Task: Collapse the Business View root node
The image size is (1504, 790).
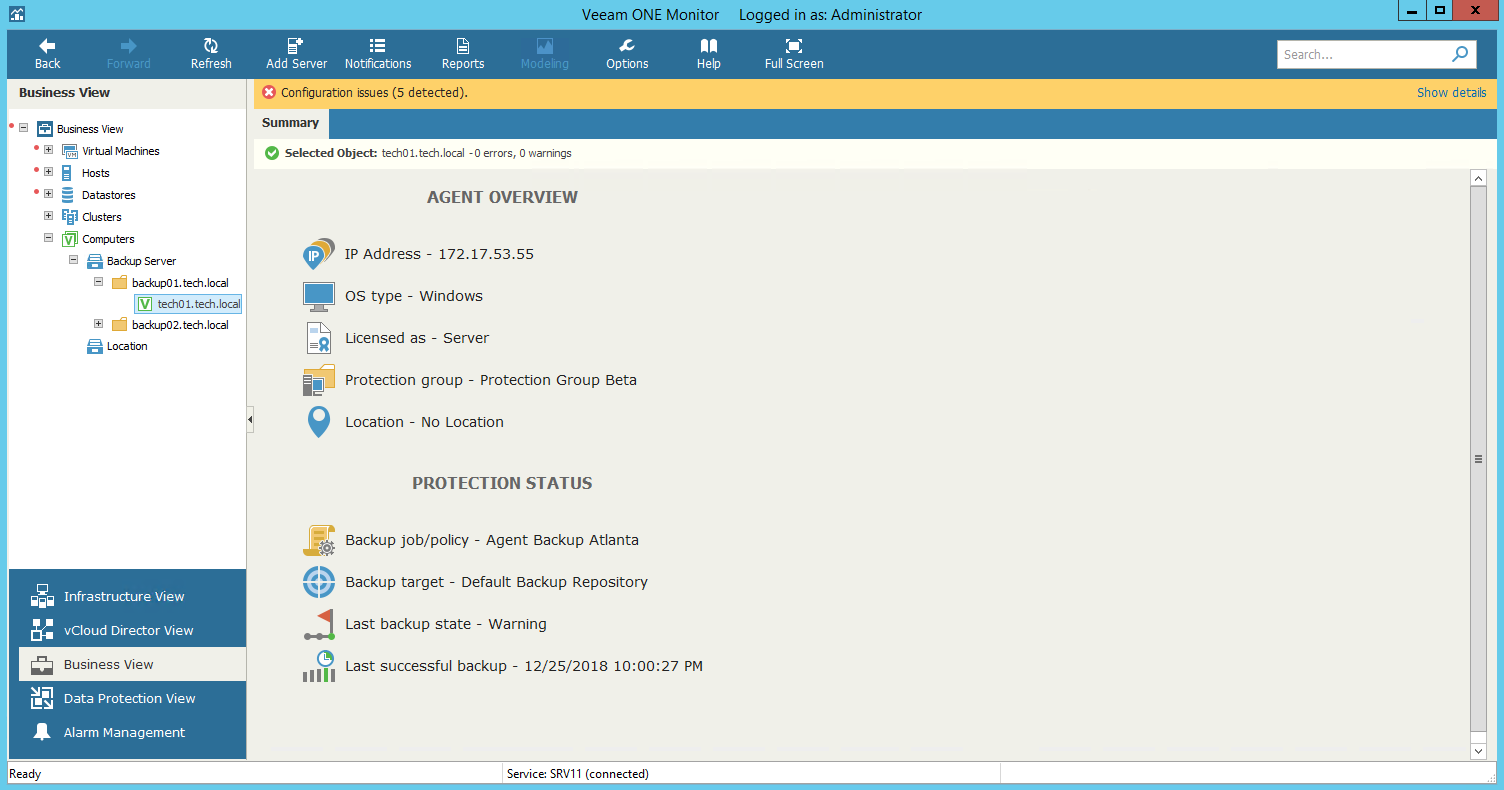Action: tap(23, 128)
